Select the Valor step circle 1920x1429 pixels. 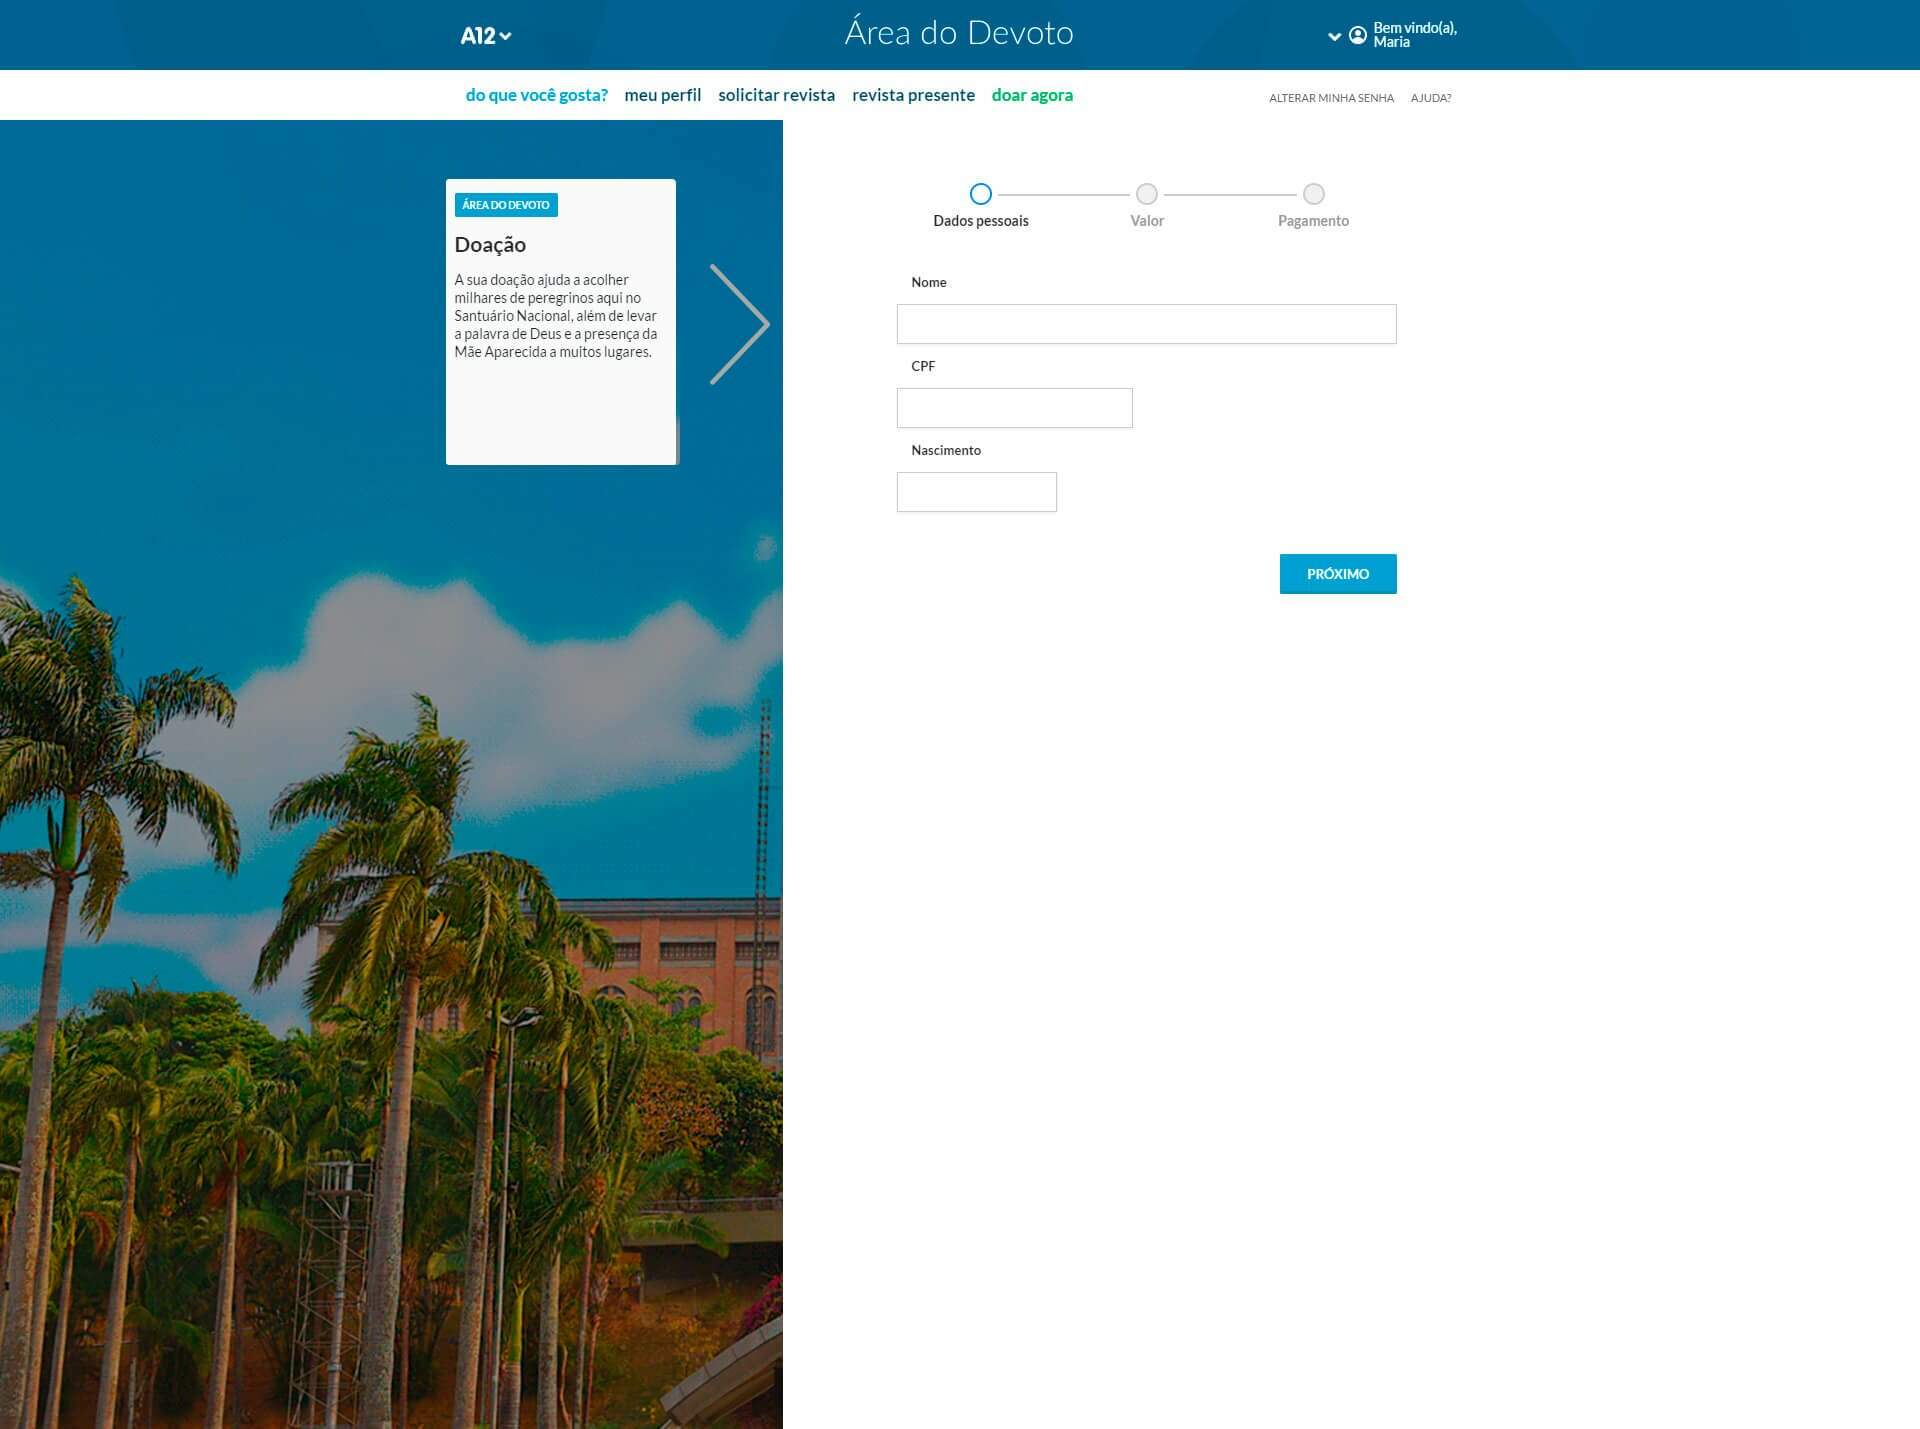click(x=1146, y=194)
